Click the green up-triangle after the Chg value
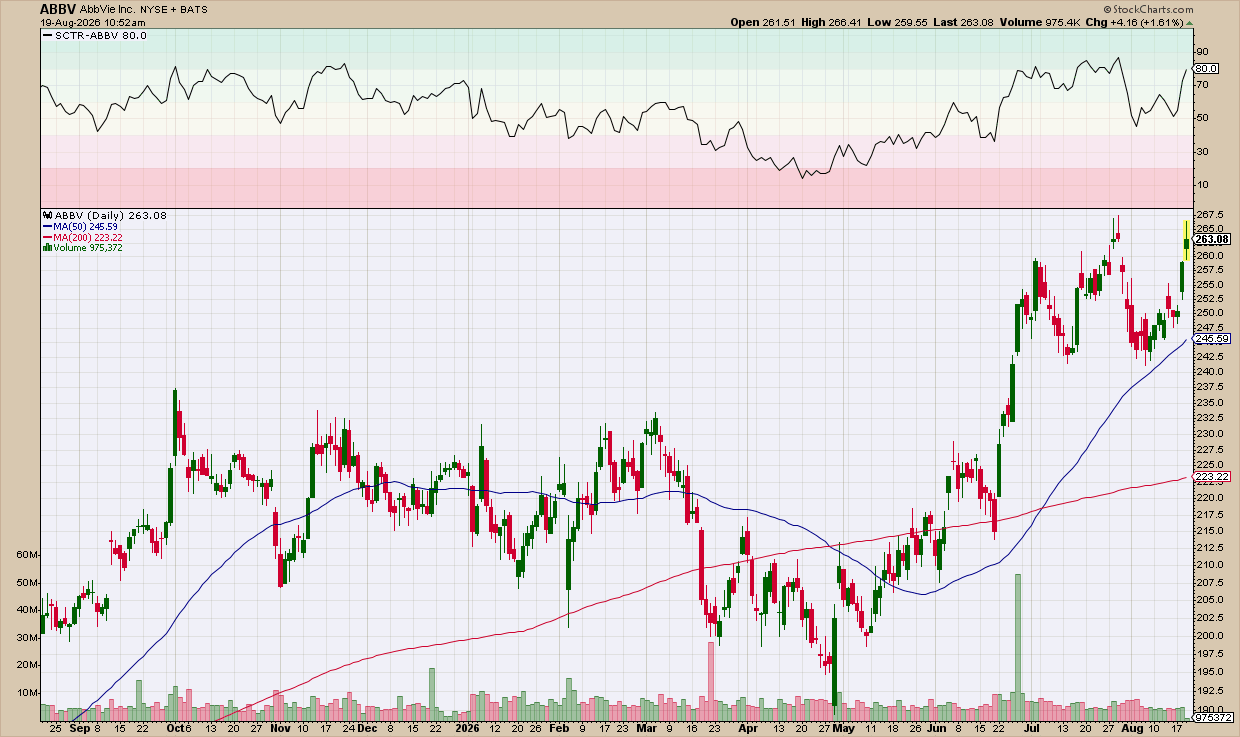The image size is (1240, 737). 1190,22
